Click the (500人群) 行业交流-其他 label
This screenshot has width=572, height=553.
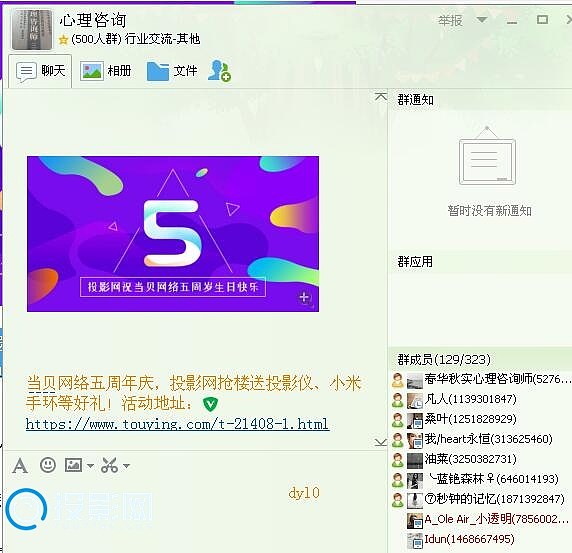coord(136,39)
